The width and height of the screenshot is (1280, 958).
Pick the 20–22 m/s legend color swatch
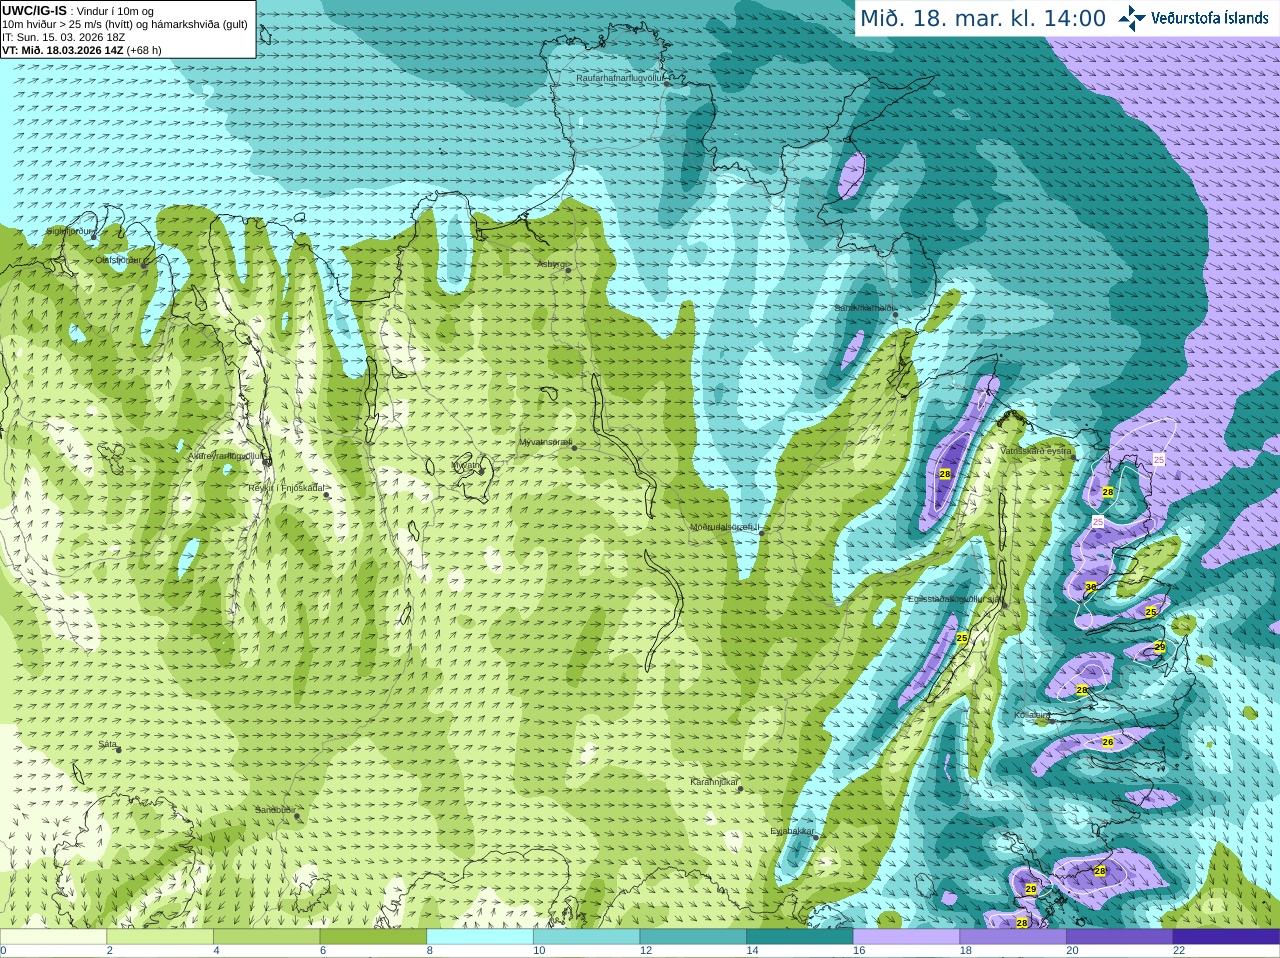coord(1120,937)
